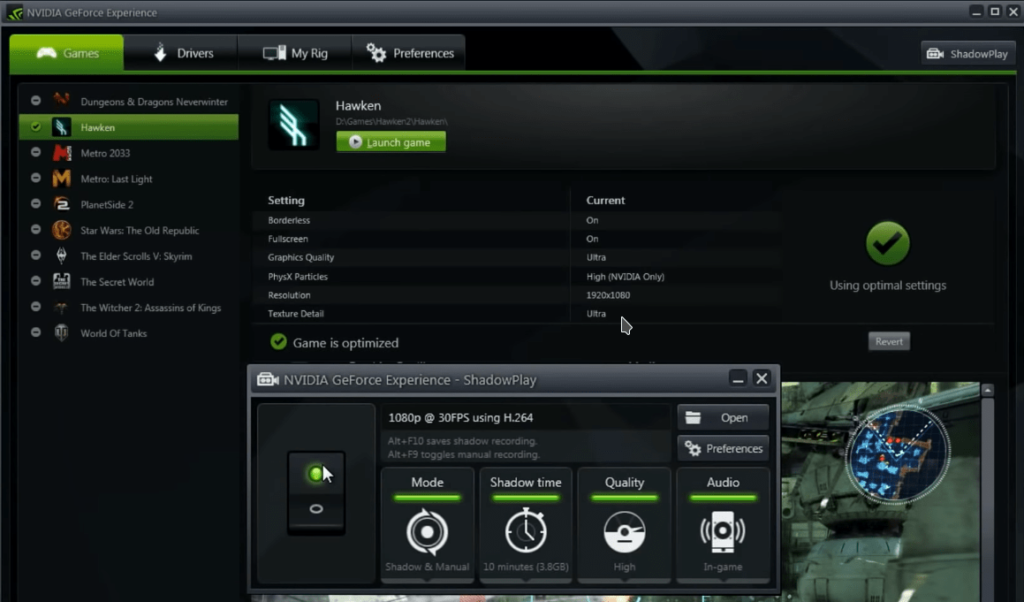The width and height of the screenshot is (1024, 602).
Task: Select The Elder Scrolls V: Skyrim
Action: (129, 256)
